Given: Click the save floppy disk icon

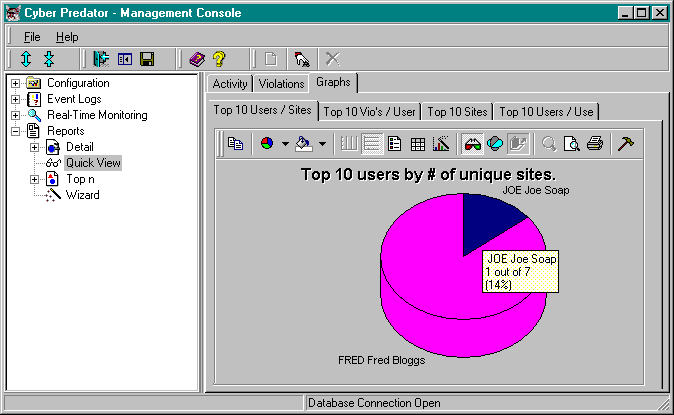Looking at the screenshot, I should click(x=147, y=60).
